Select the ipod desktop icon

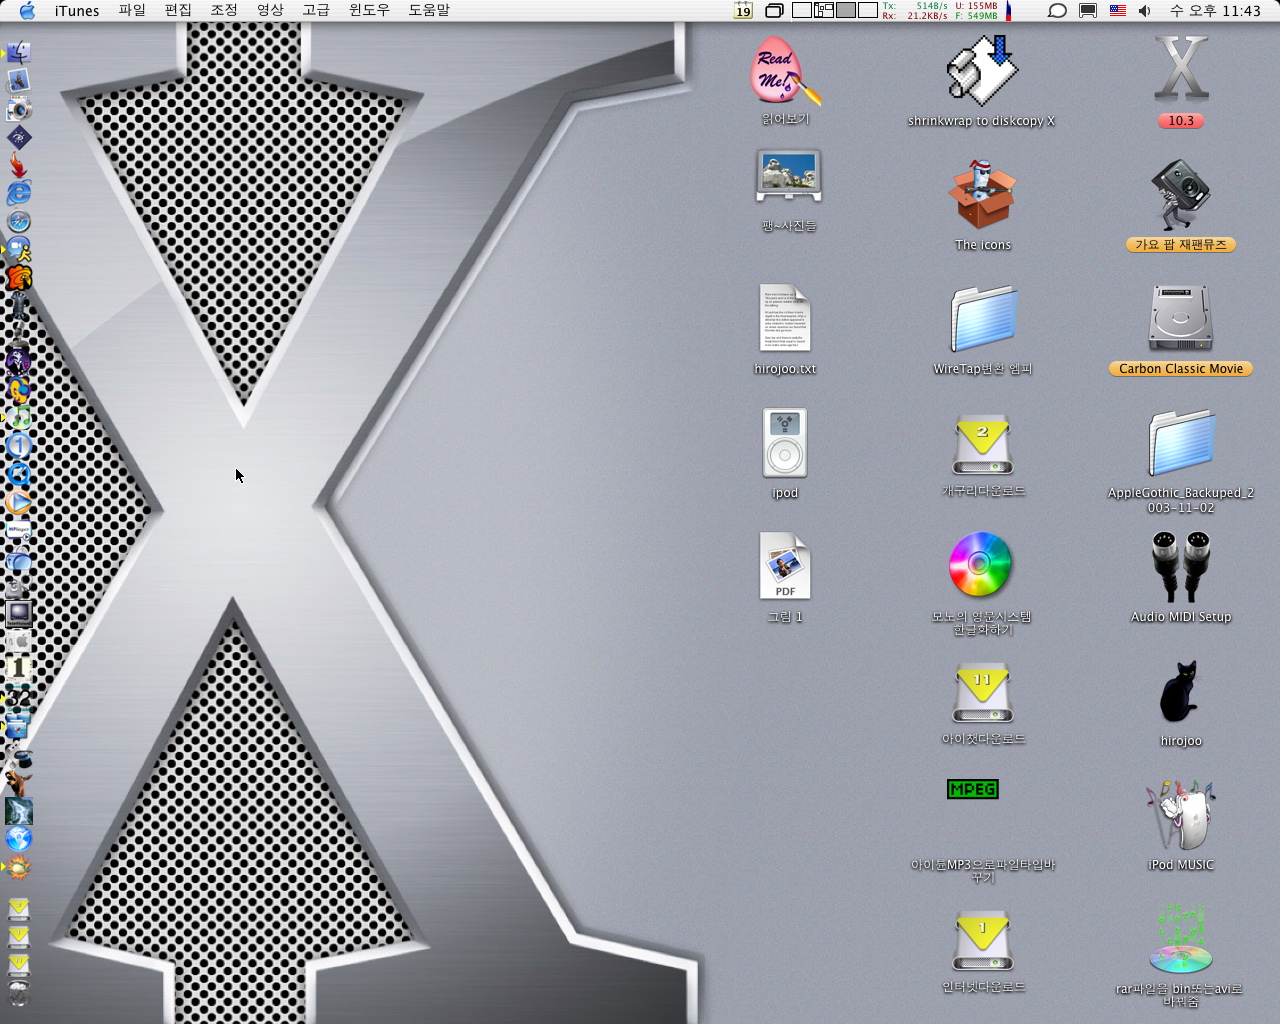pyautogui.click(x=785, y=444)
